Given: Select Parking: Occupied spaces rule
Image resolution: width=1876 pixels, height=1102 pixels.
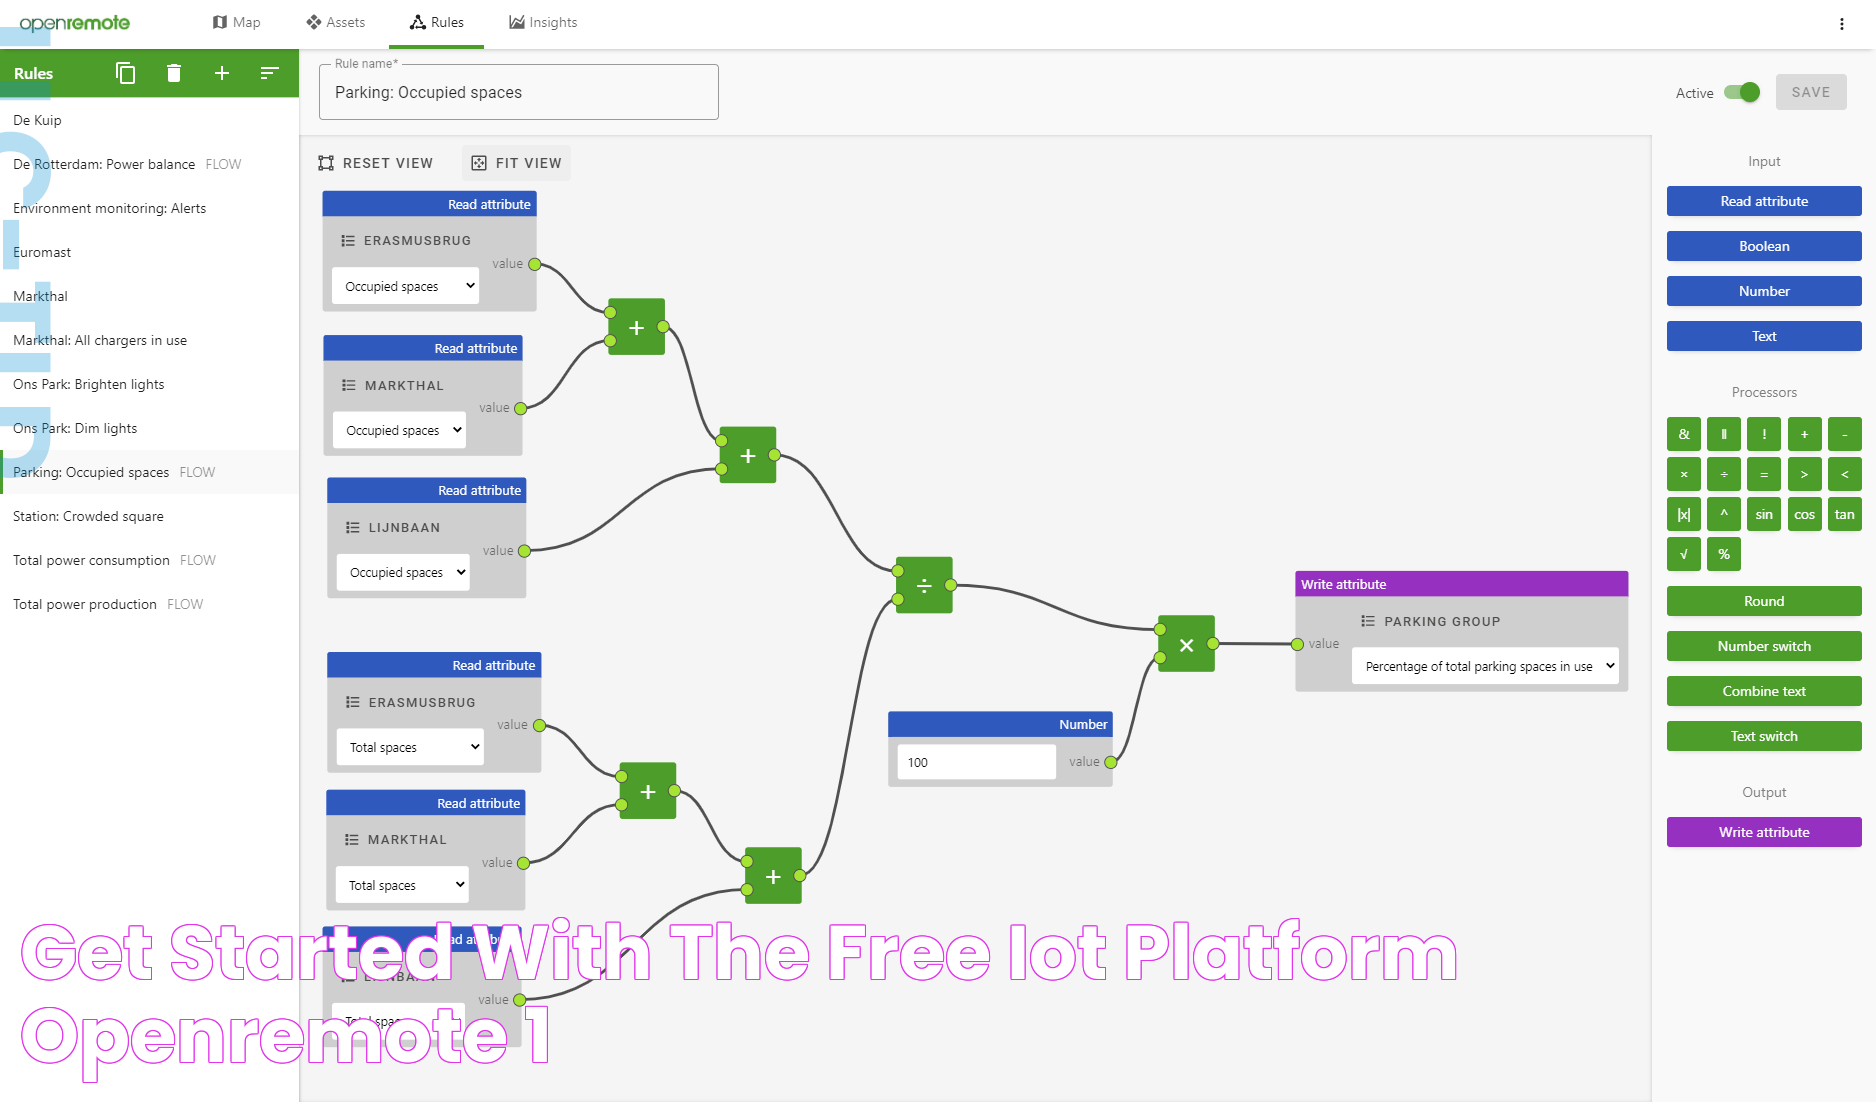Looking at the screenshot, I should pyautogui.click(x=149, y=472).
